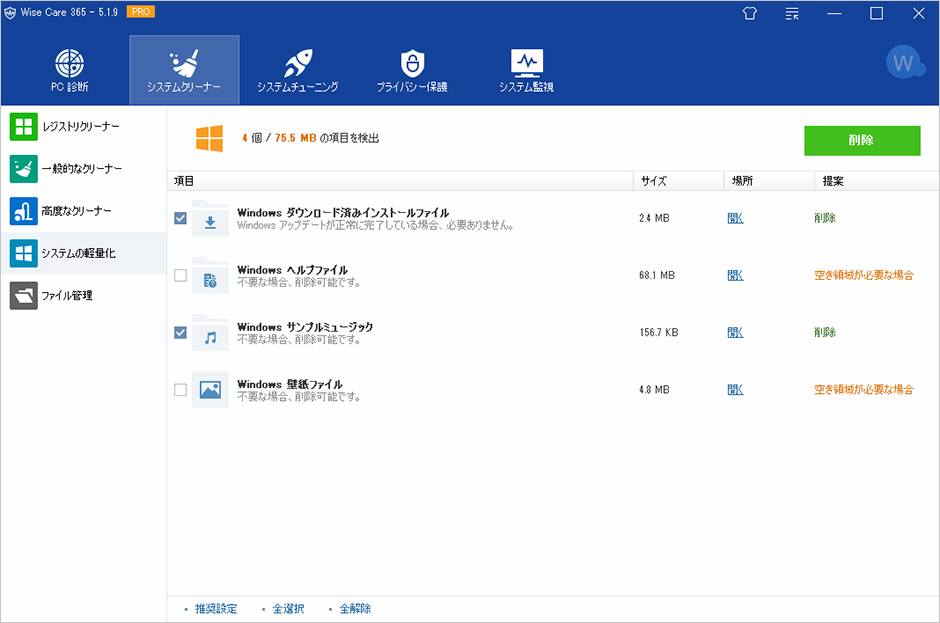Click the 4.8 MB size value
940x623 pixels.
click(654, 390)
